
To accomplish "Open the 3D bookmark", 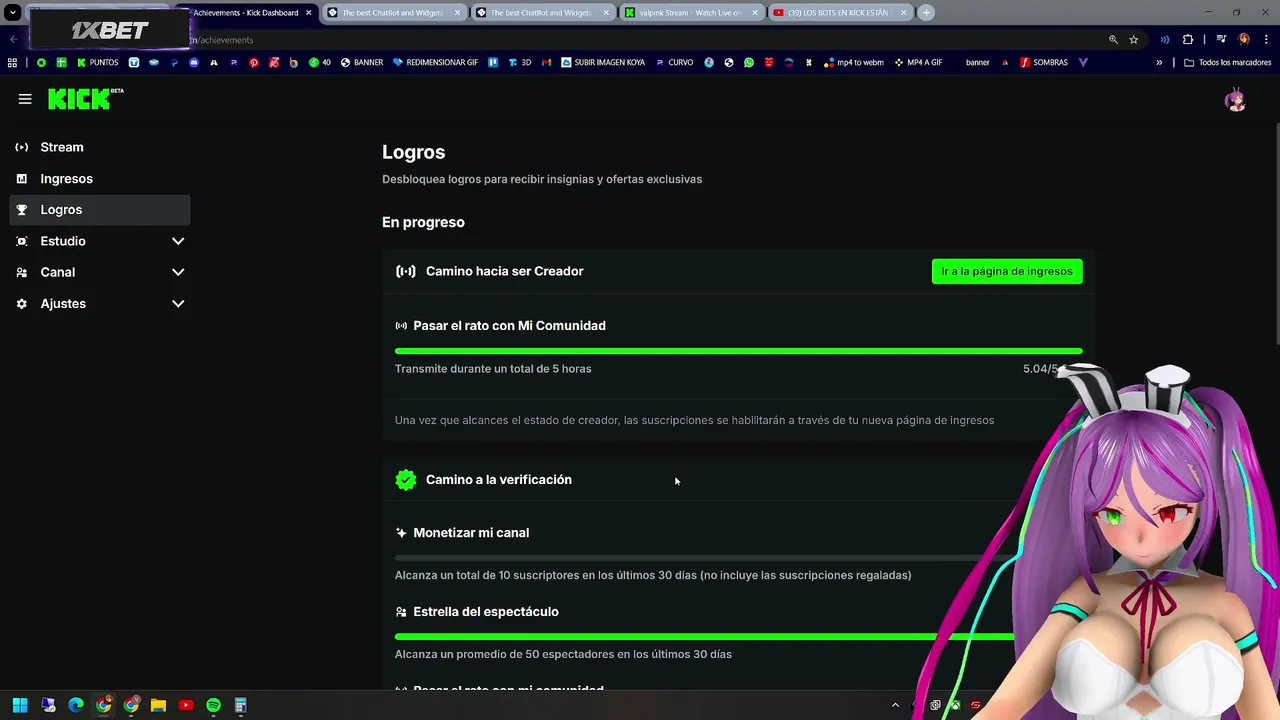I will click(520, 62).
